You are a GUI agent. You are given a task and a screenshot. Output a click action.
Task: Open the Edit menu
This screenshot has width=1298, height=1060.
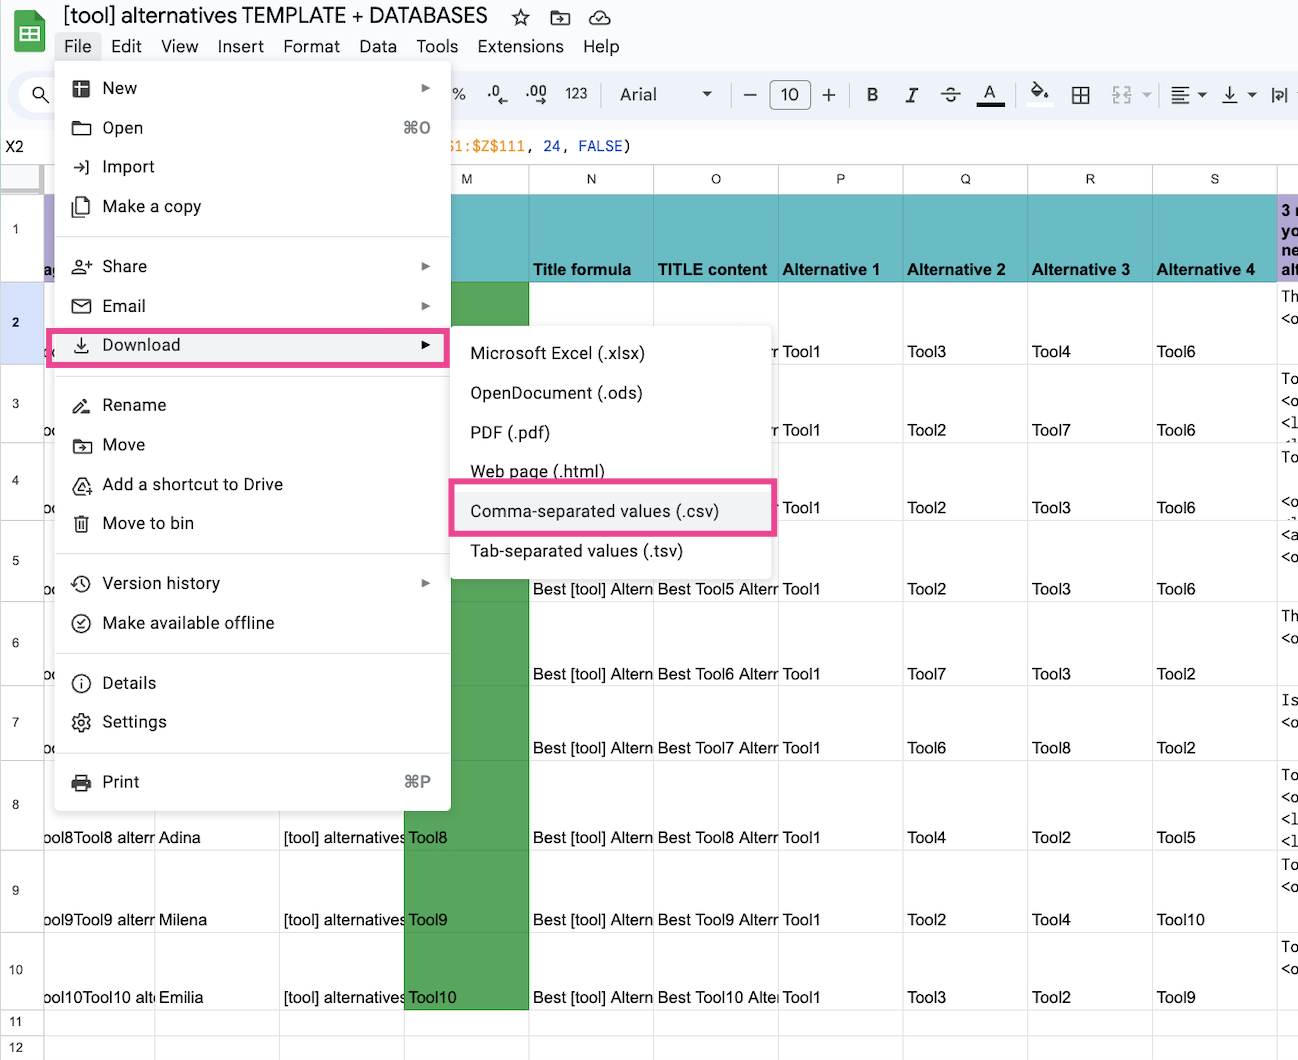click(126, 46)
